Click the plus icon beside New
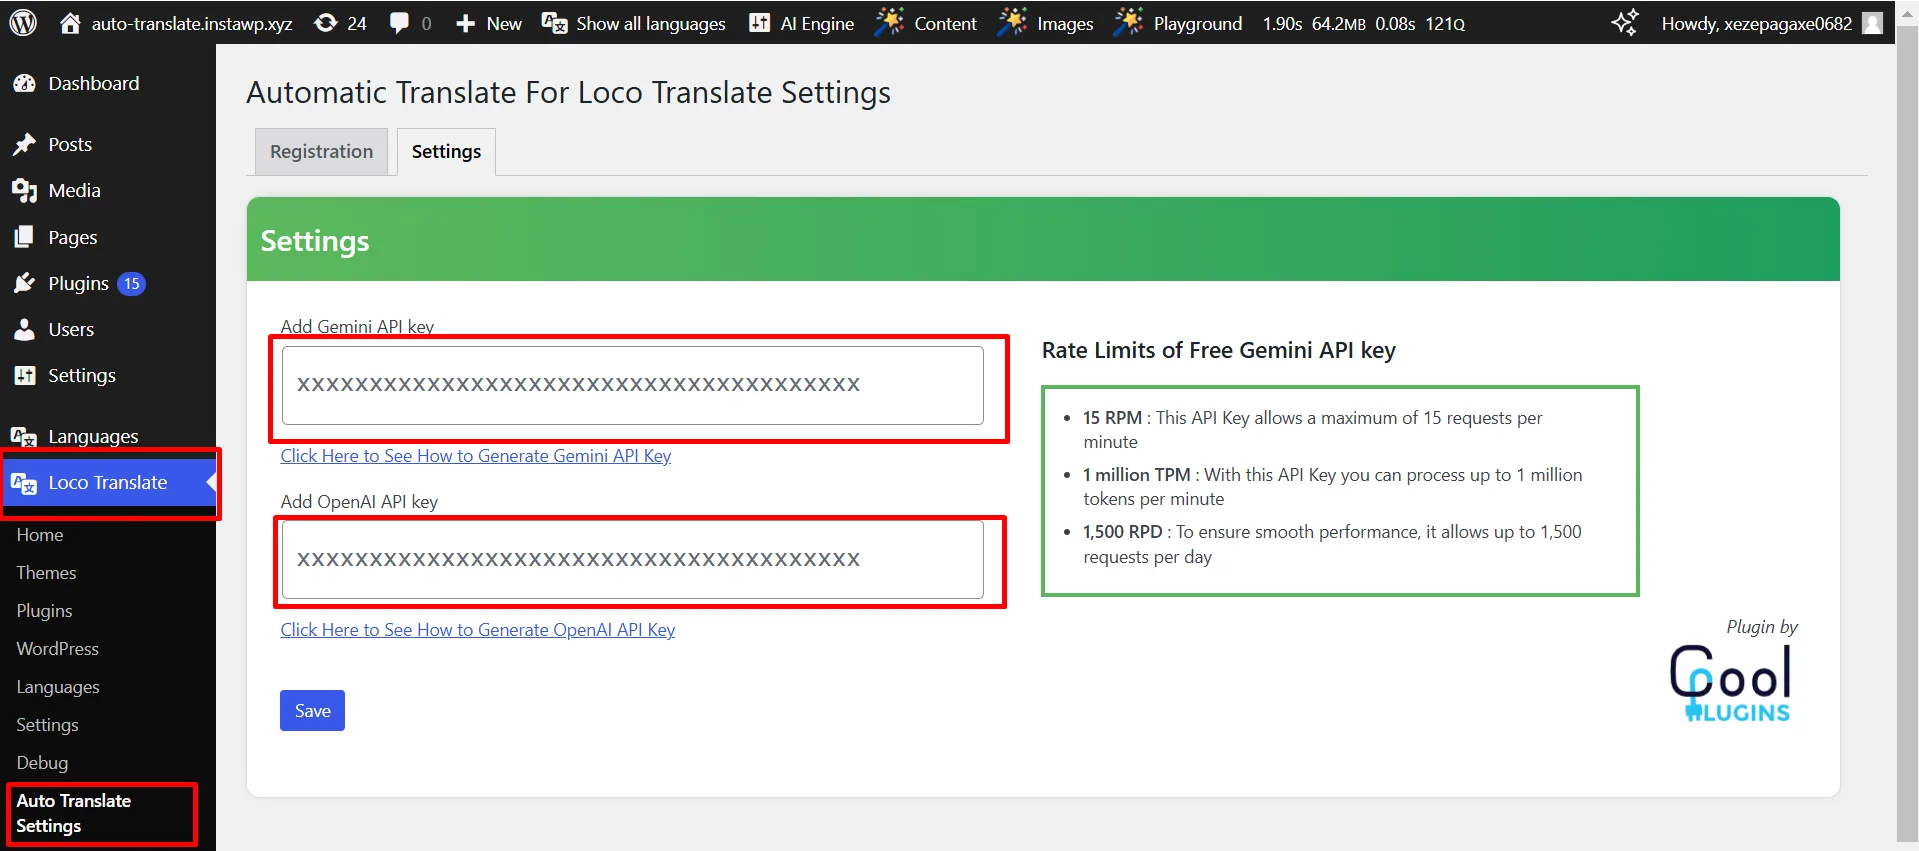The image size is (1919, 851). pos(465,23)
